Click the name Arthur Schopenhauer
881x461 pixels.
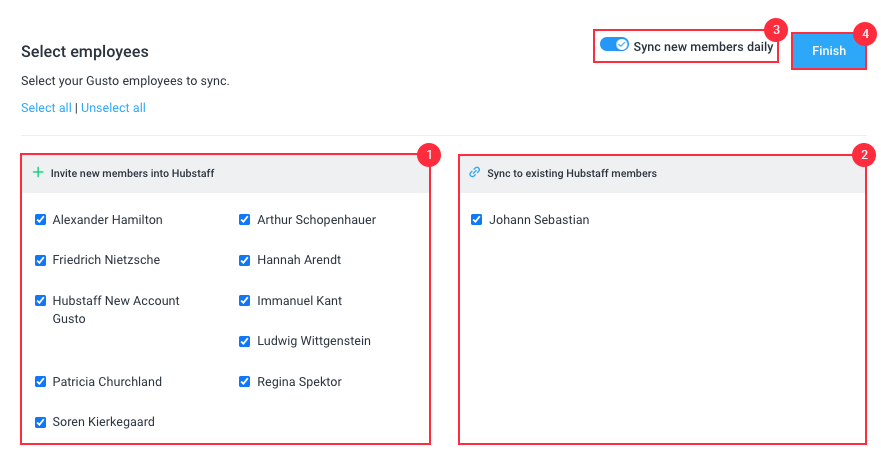click(316, 220)
